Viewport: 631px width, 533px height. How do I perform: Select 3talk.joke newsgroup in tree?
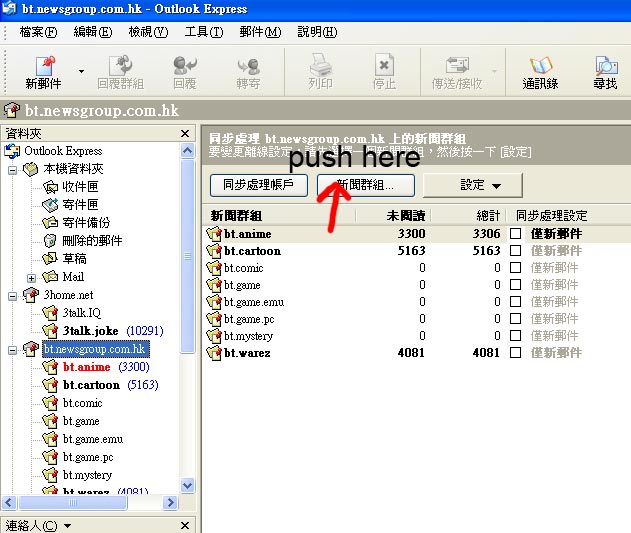point(91,331)
